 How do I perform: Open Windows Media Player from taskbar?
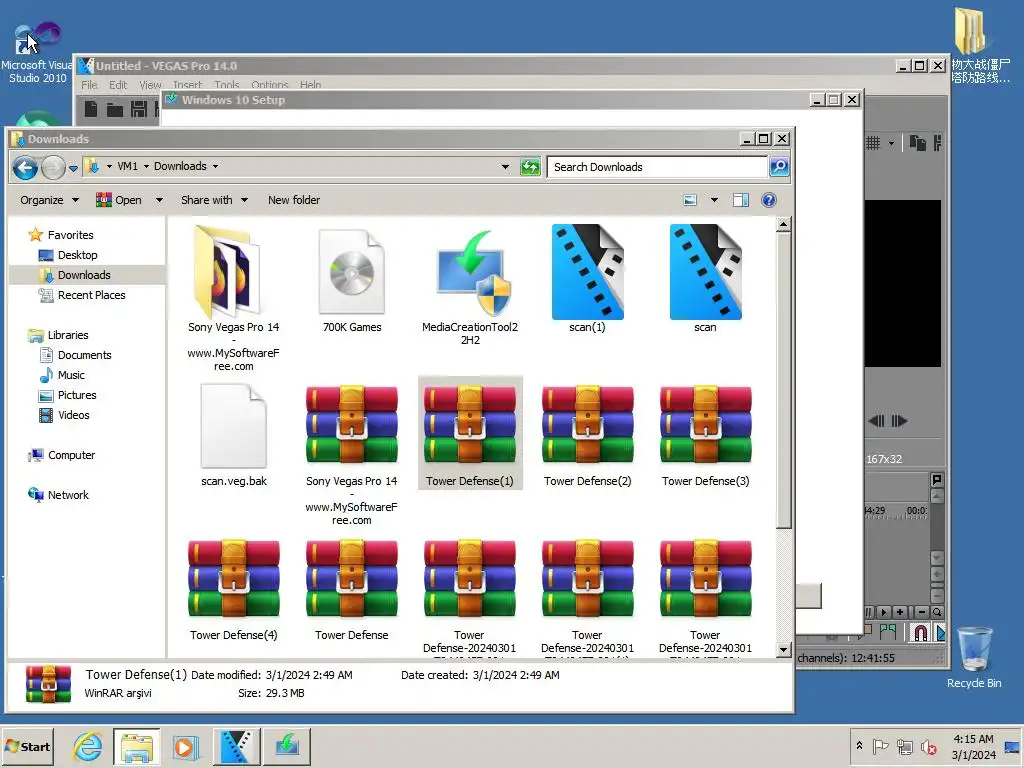[x=185, y=746]
